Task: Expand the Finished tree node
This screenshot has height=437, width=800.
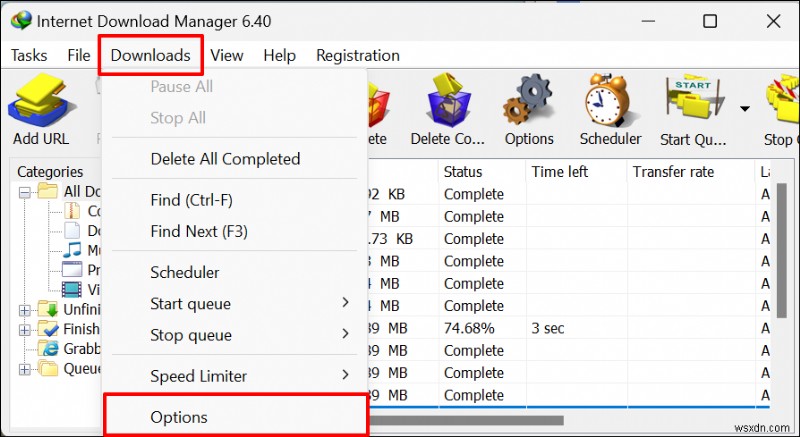Action: pyautogui.click(x=24, y=330)
